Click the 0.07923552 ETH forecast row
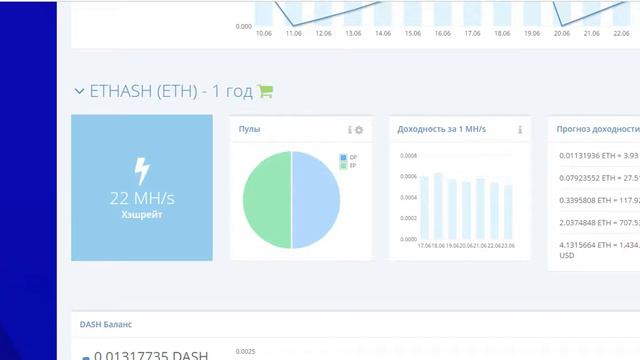Screen dimensions: 640x360 (x=599, y=178)
